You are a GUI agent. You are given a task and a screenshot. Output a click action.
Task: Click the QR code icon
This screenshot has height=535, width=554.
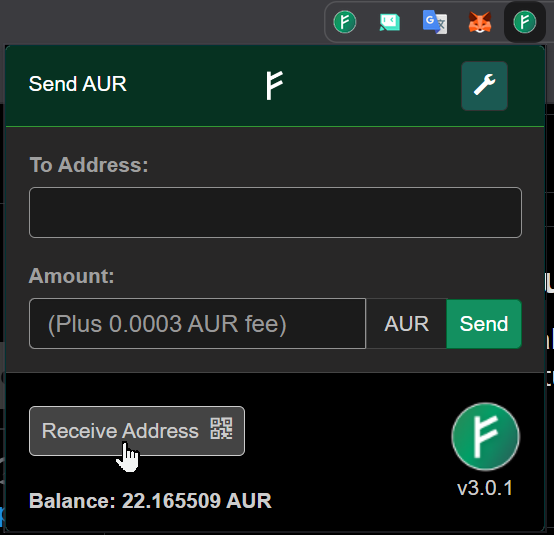(x=222, y=428)
